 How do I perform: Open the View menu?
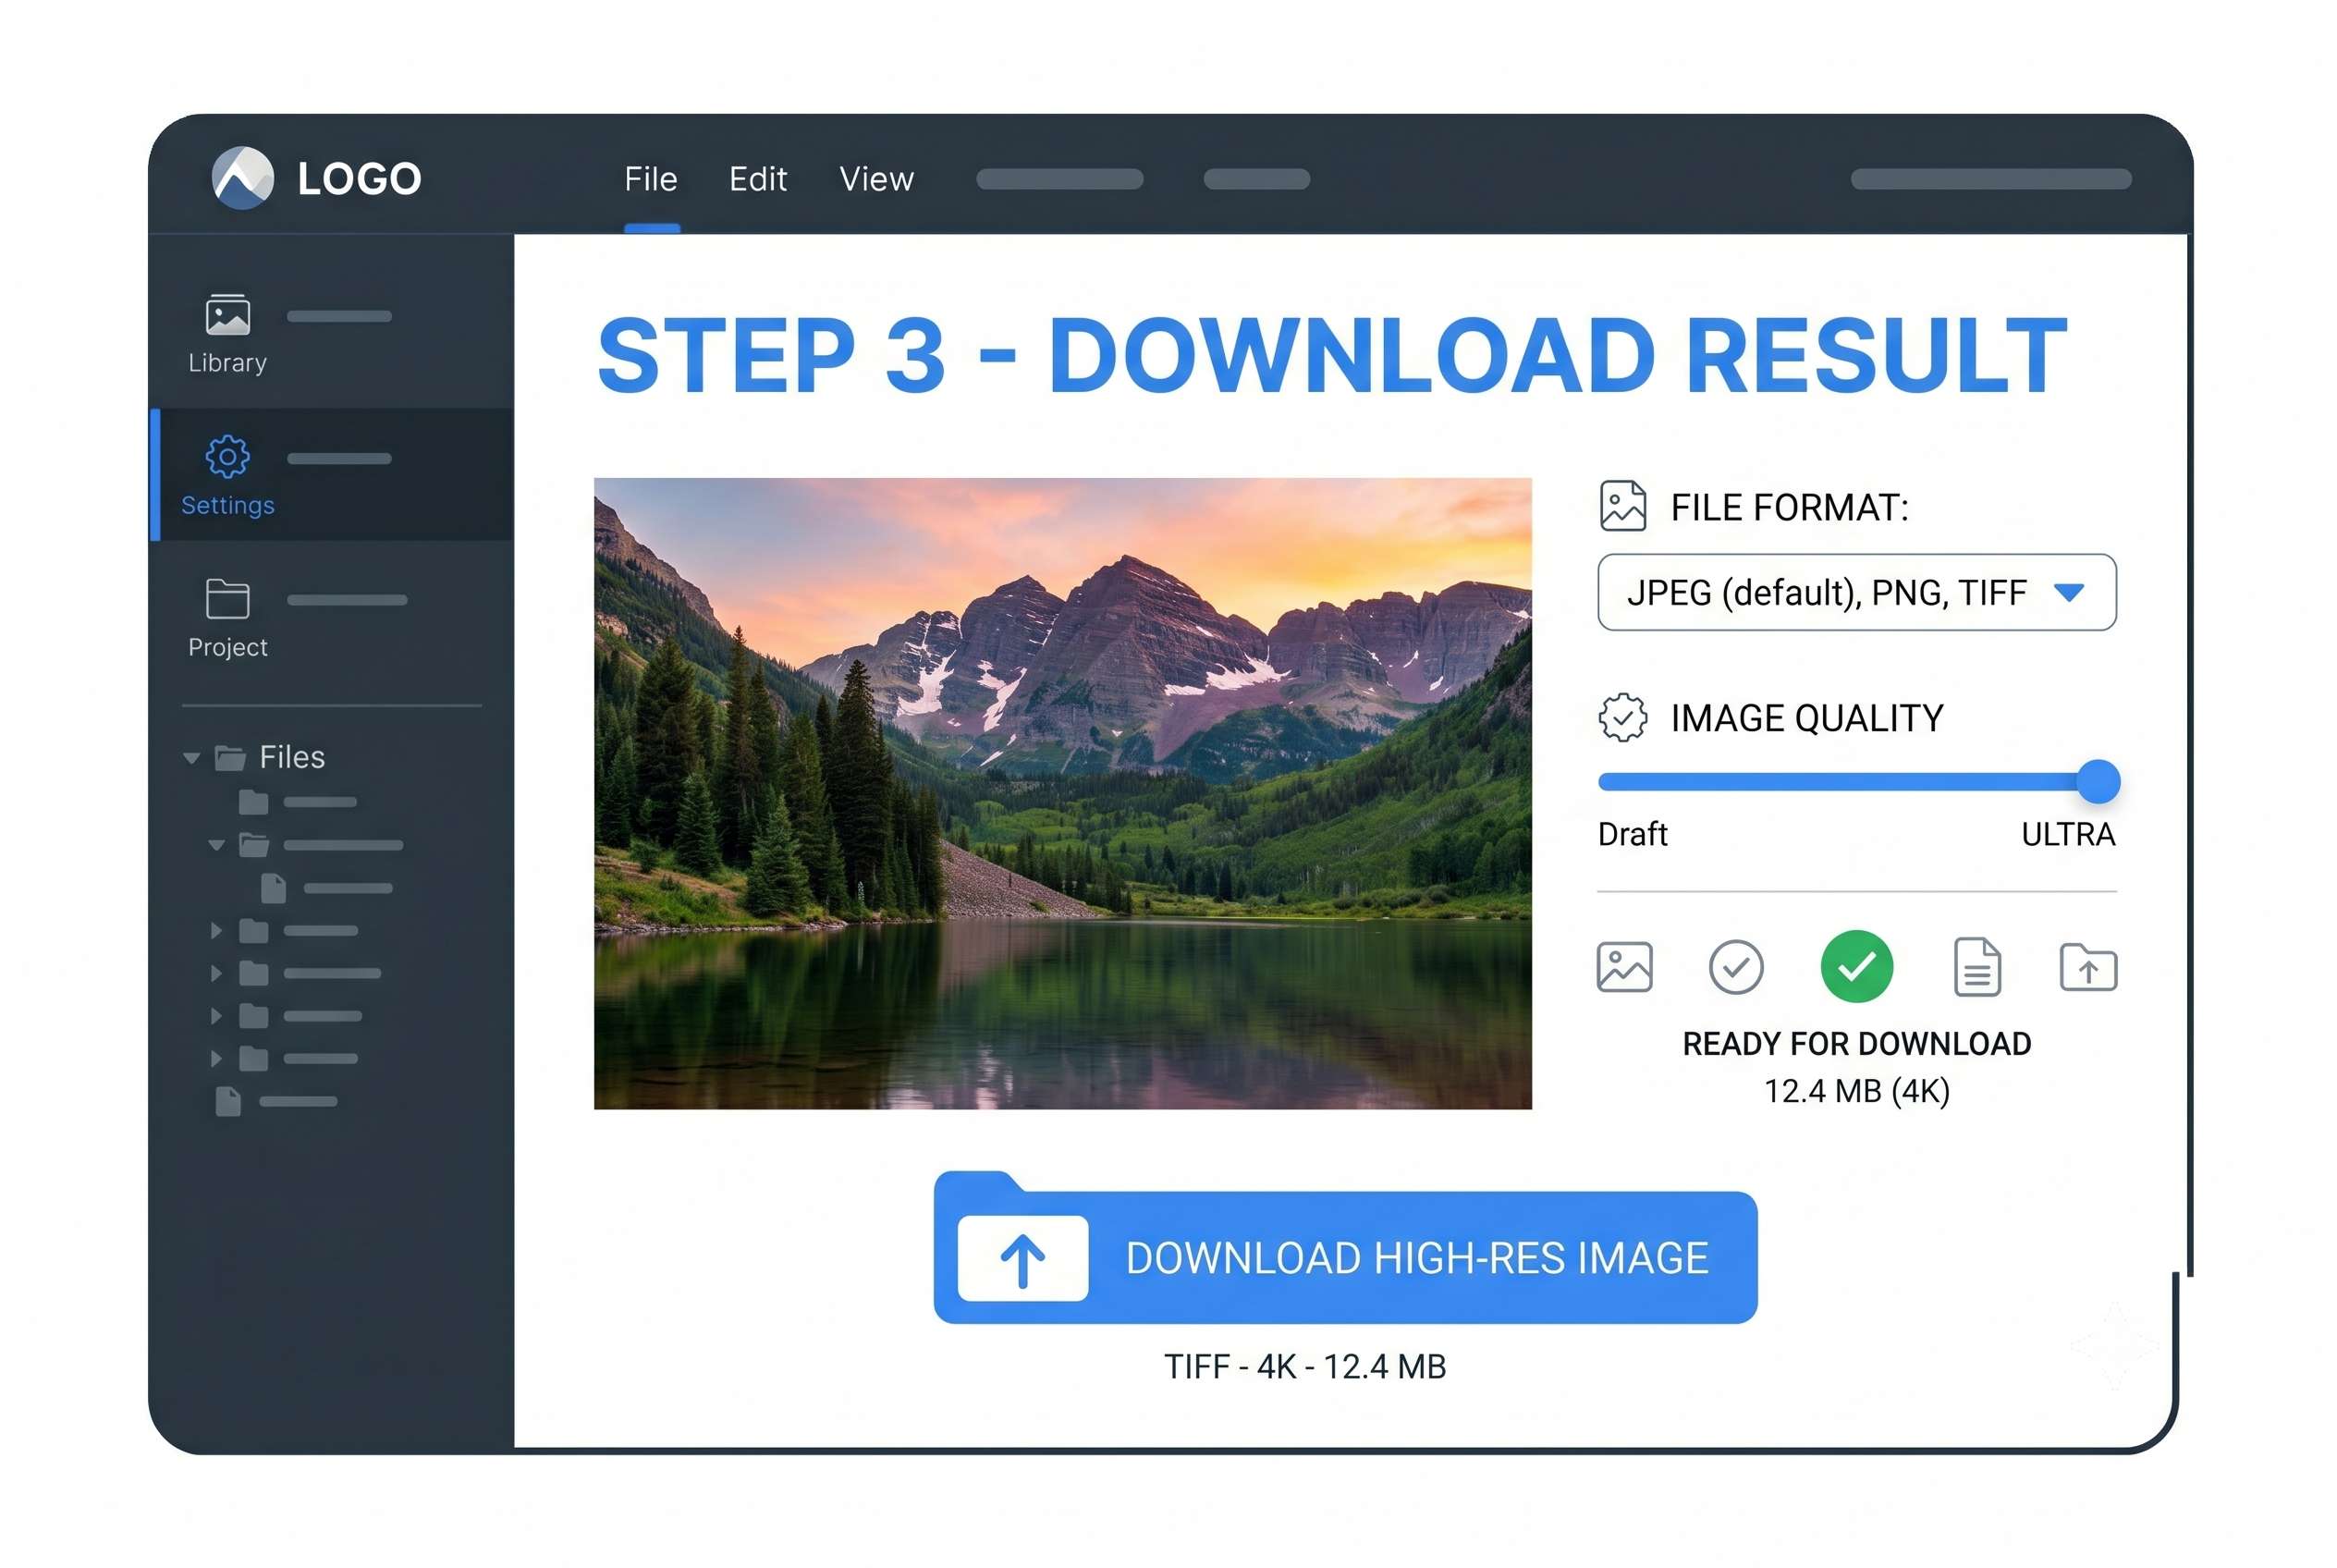point(876,179)
